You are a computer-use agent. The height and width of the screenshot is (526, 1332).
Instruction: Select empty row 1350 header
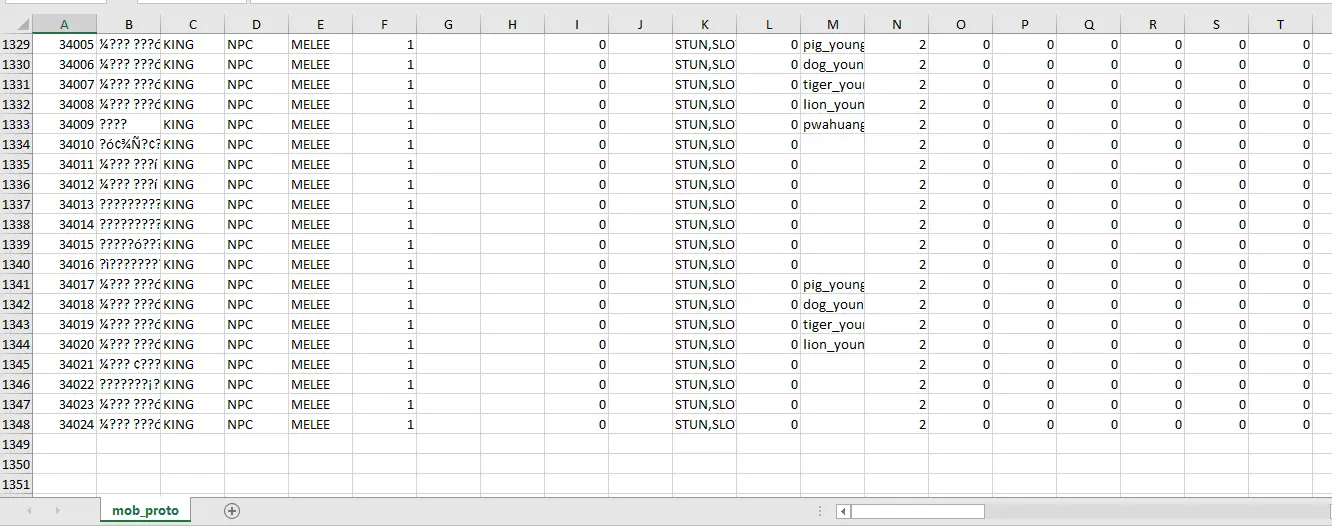[16, 464]
